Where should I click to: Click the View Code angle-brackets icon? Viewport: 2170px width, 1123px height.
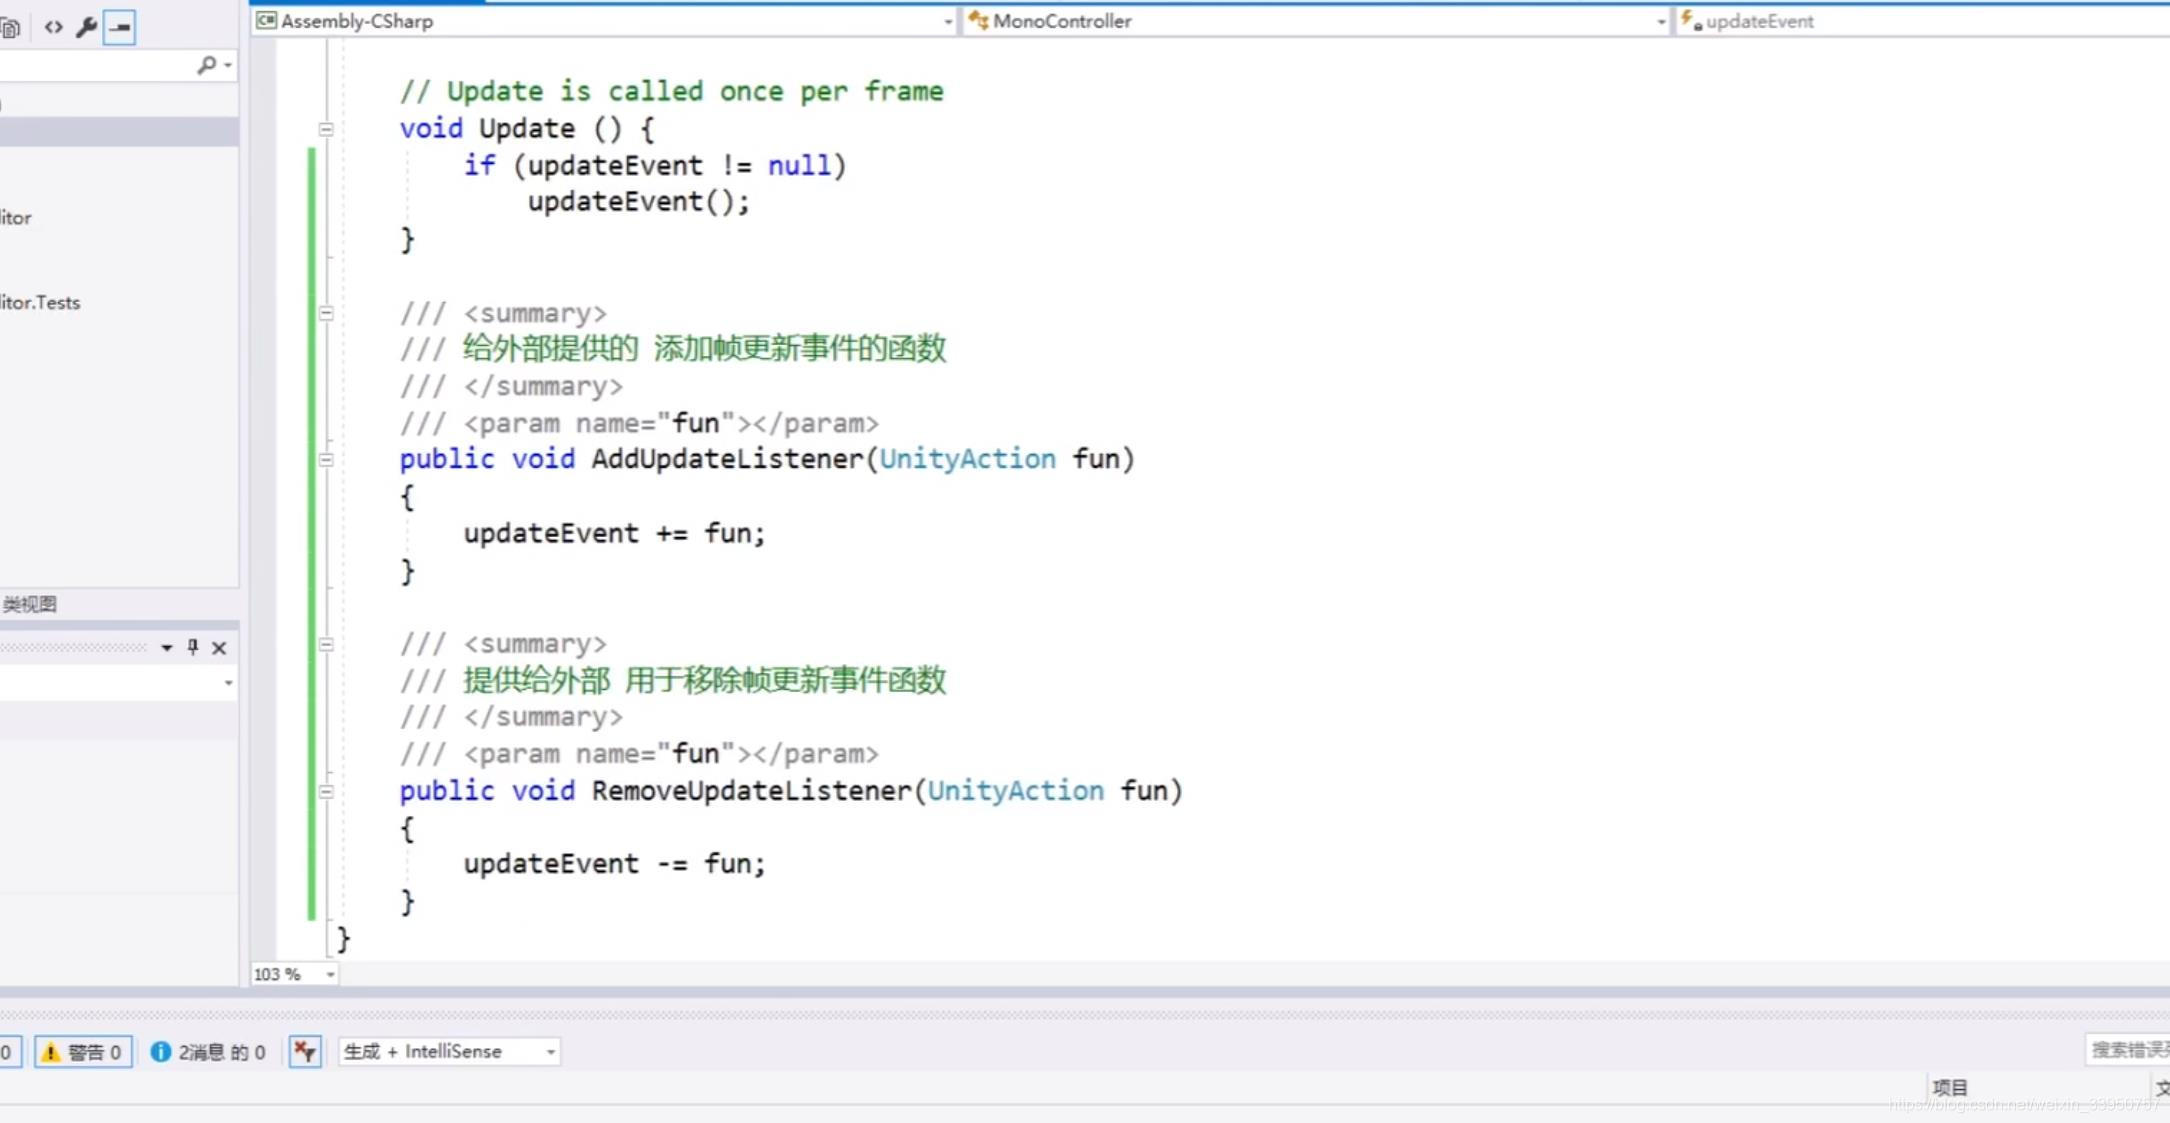tap(54, 27)
